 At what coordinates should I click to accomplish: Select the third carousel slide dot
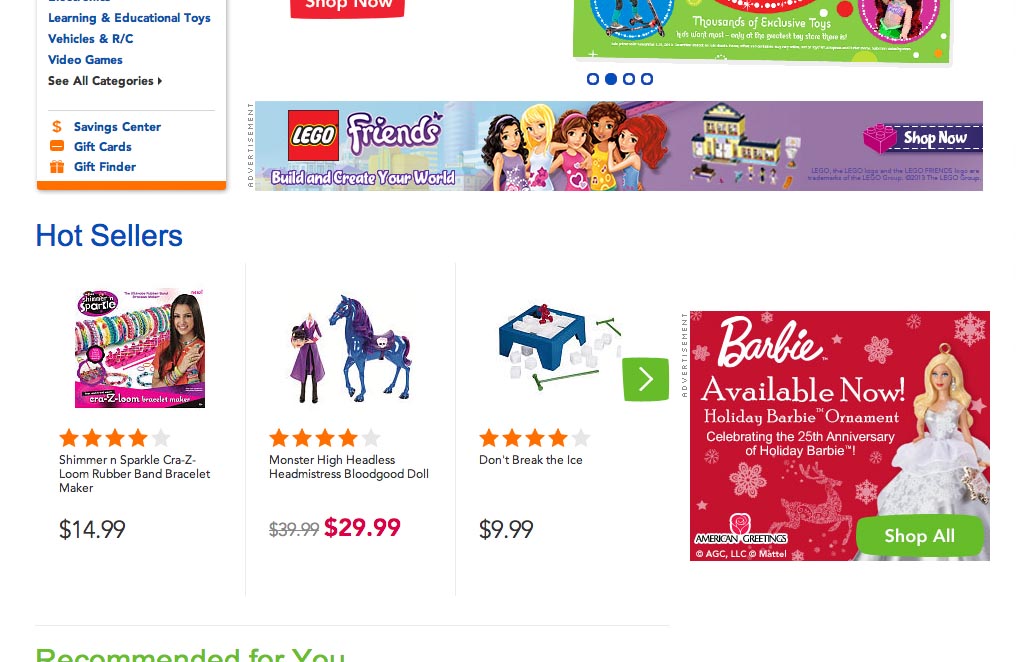pyautogui.click(x=629, y=79)
